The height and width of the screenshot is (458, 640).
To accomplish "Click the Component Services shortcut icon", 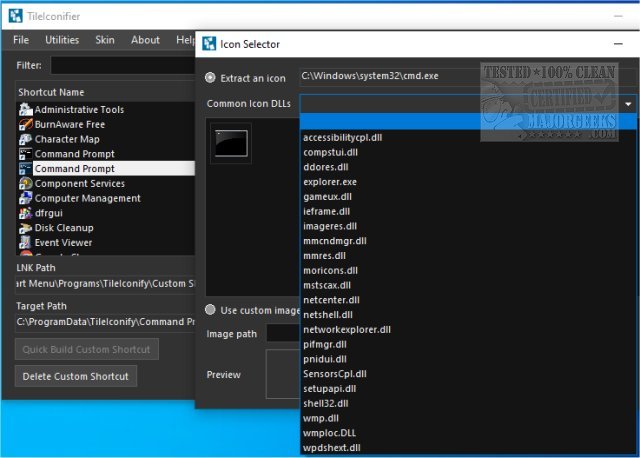I will pyautogui.click(x=25, y=183).
